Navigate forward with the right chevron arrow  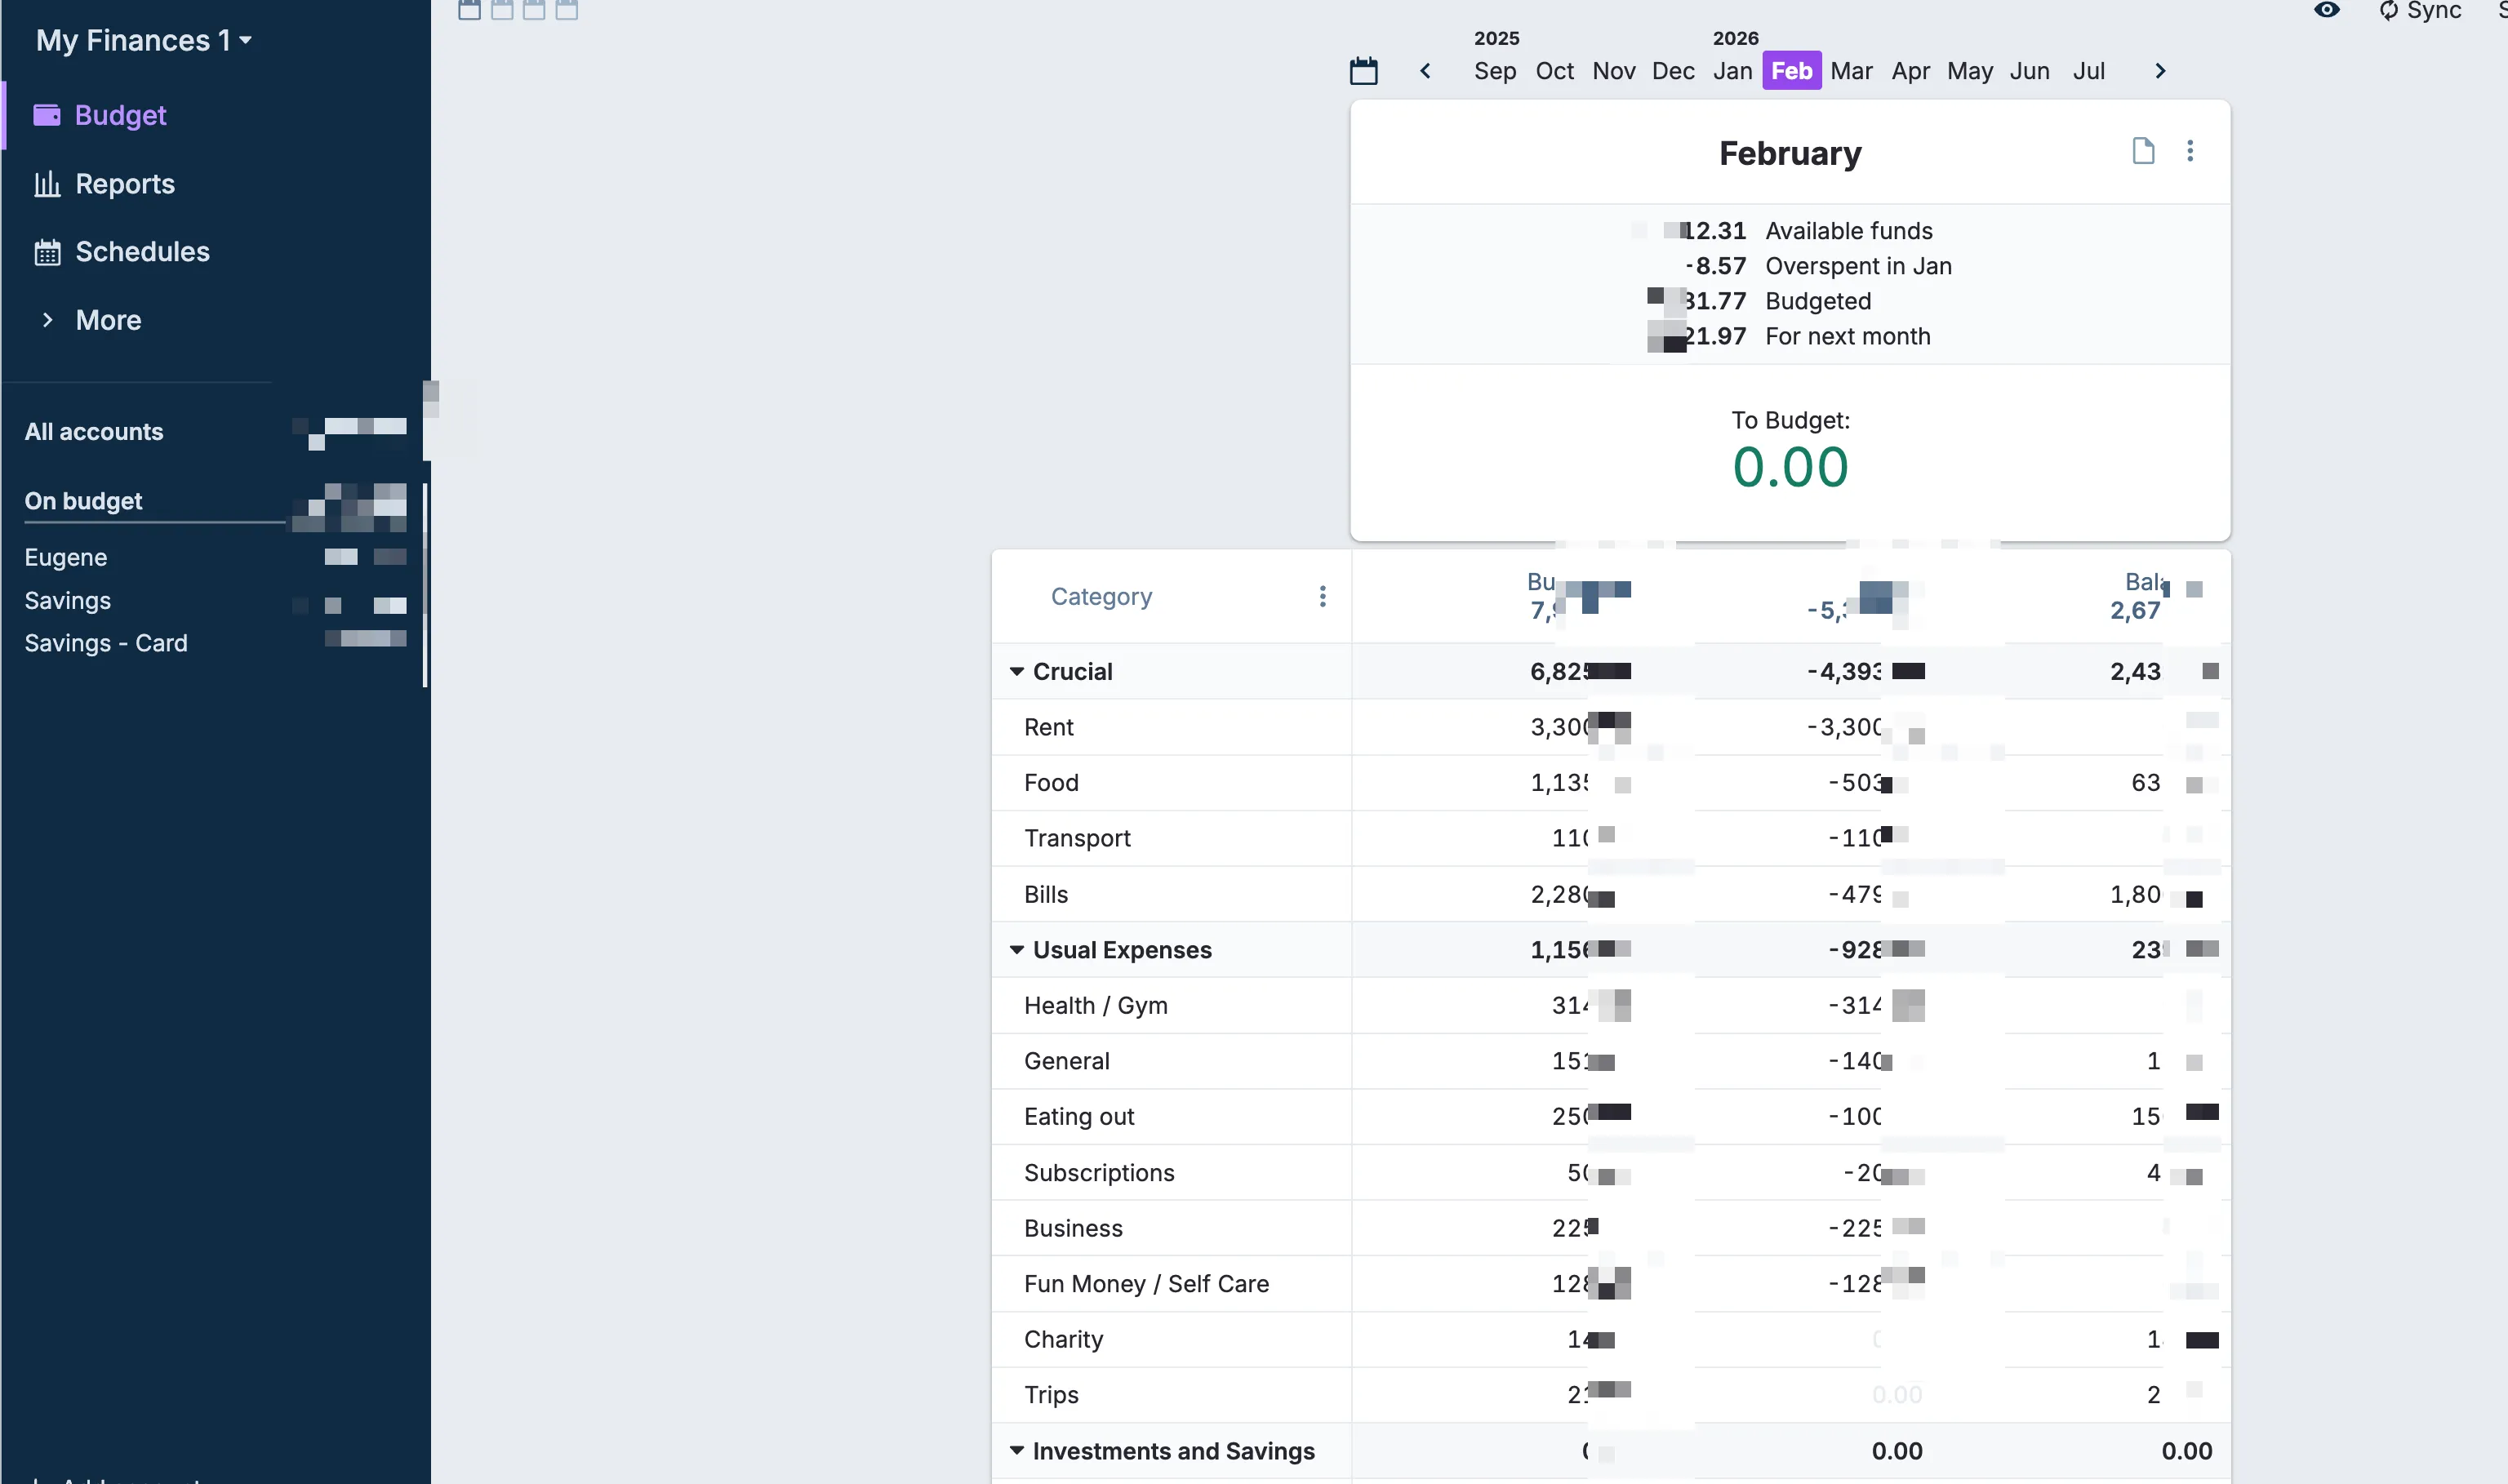point(2160,70)
